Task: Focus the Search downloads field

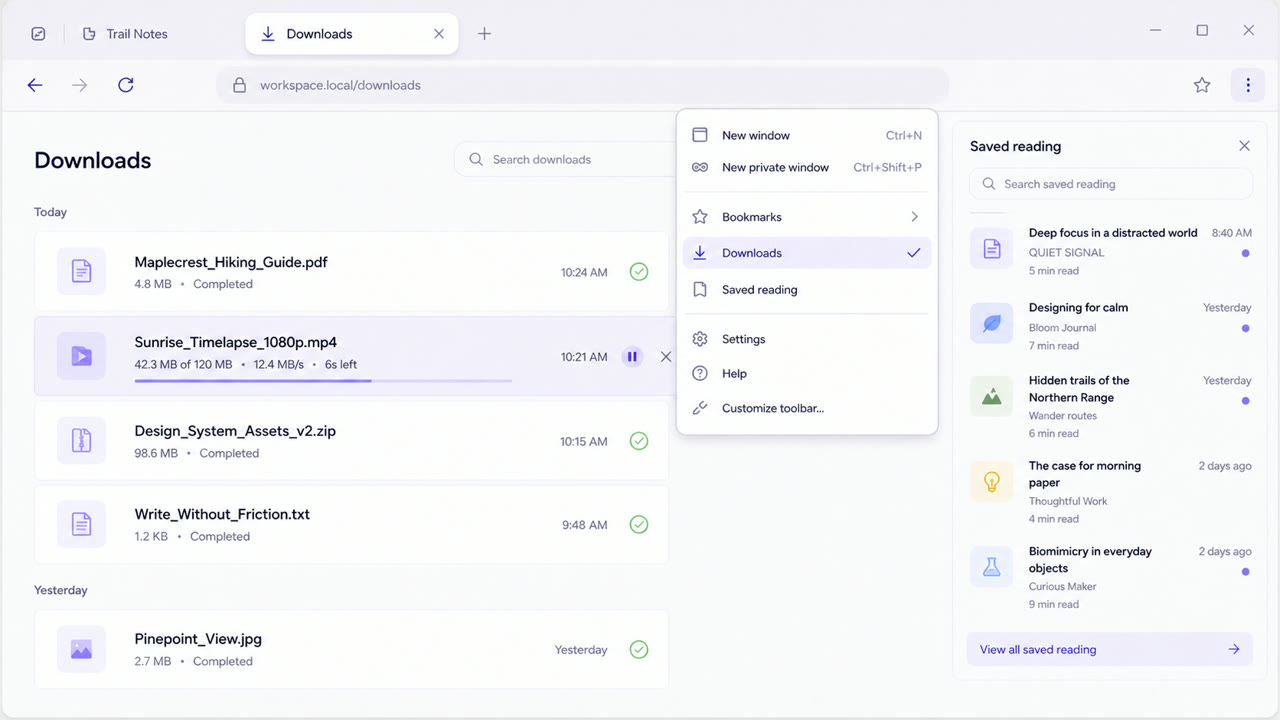Action: pyautogui.click(x=566, y=159)
